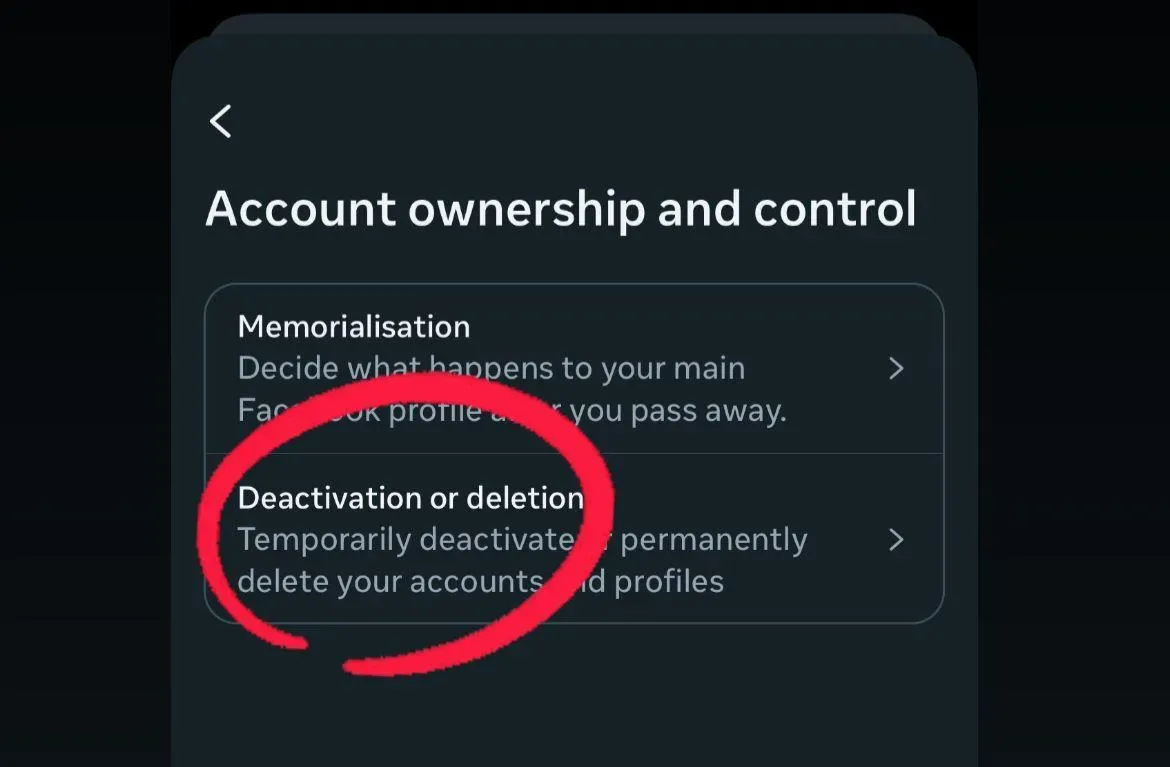Click the word 'permanently' in the description
The width and height of the screenshot is (1170, 767).
tap(714, 540)
